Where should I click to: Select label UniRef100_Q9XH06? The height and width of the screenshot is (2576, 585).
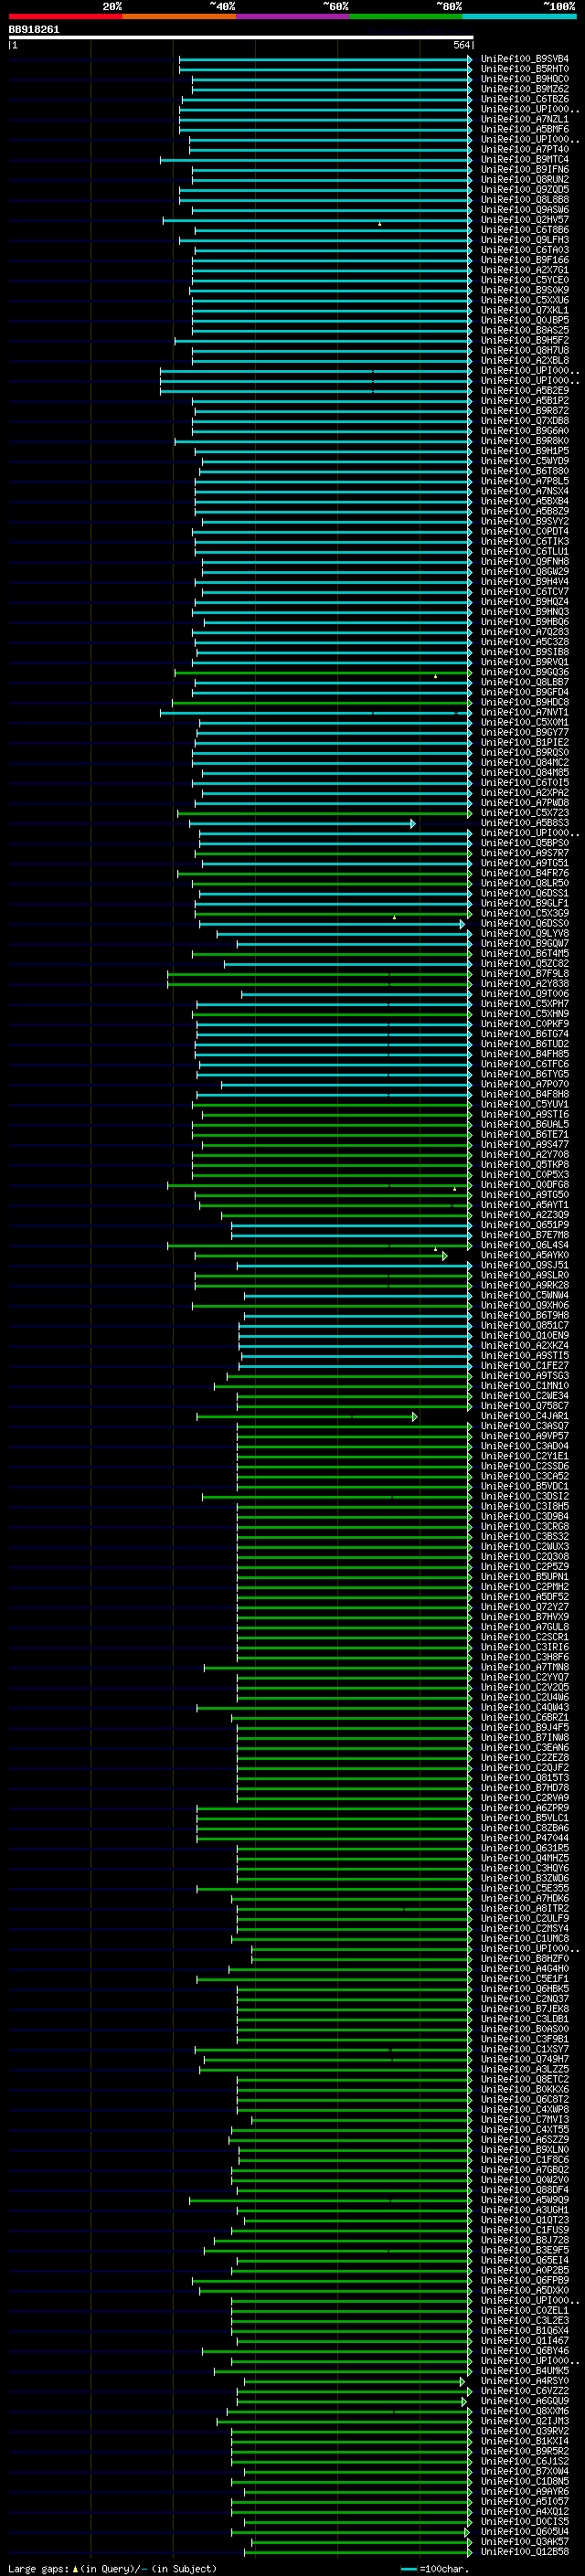tap(525, 1305)
